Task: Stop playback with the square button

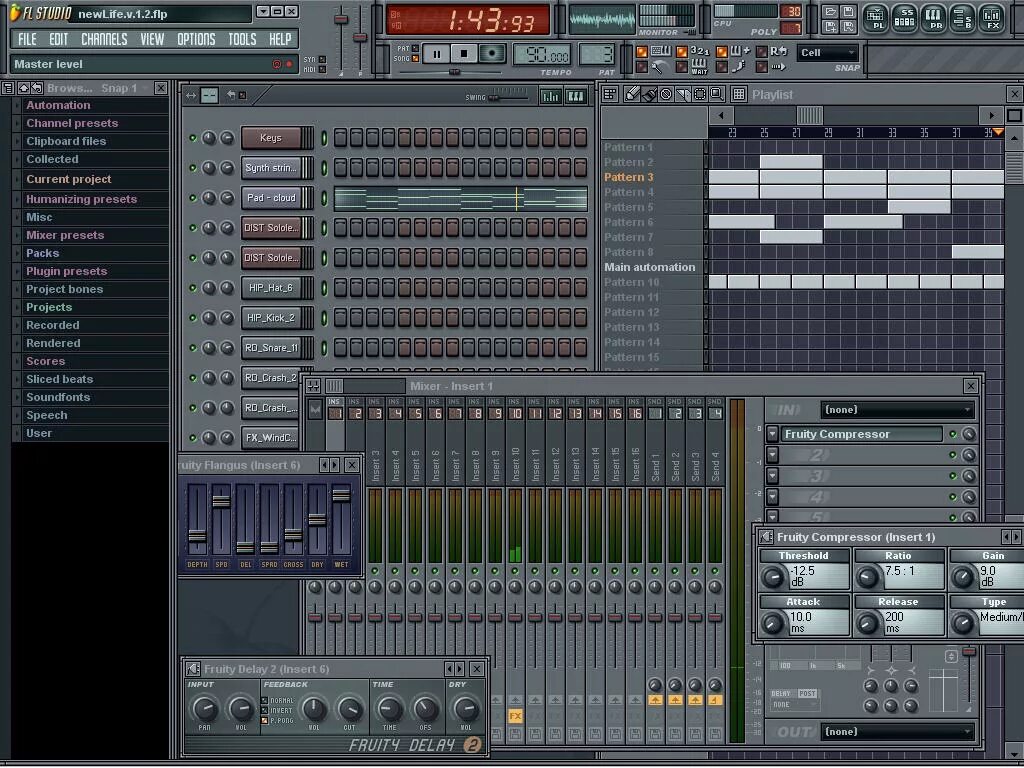Action: [x=464, y=54]
